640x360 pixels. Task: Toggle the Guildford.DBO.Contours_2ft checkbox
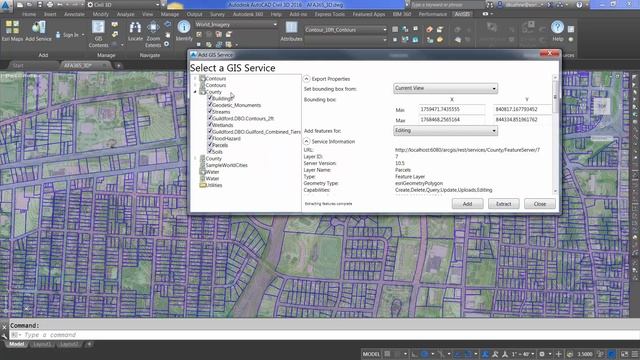click(x=210, y=118)
